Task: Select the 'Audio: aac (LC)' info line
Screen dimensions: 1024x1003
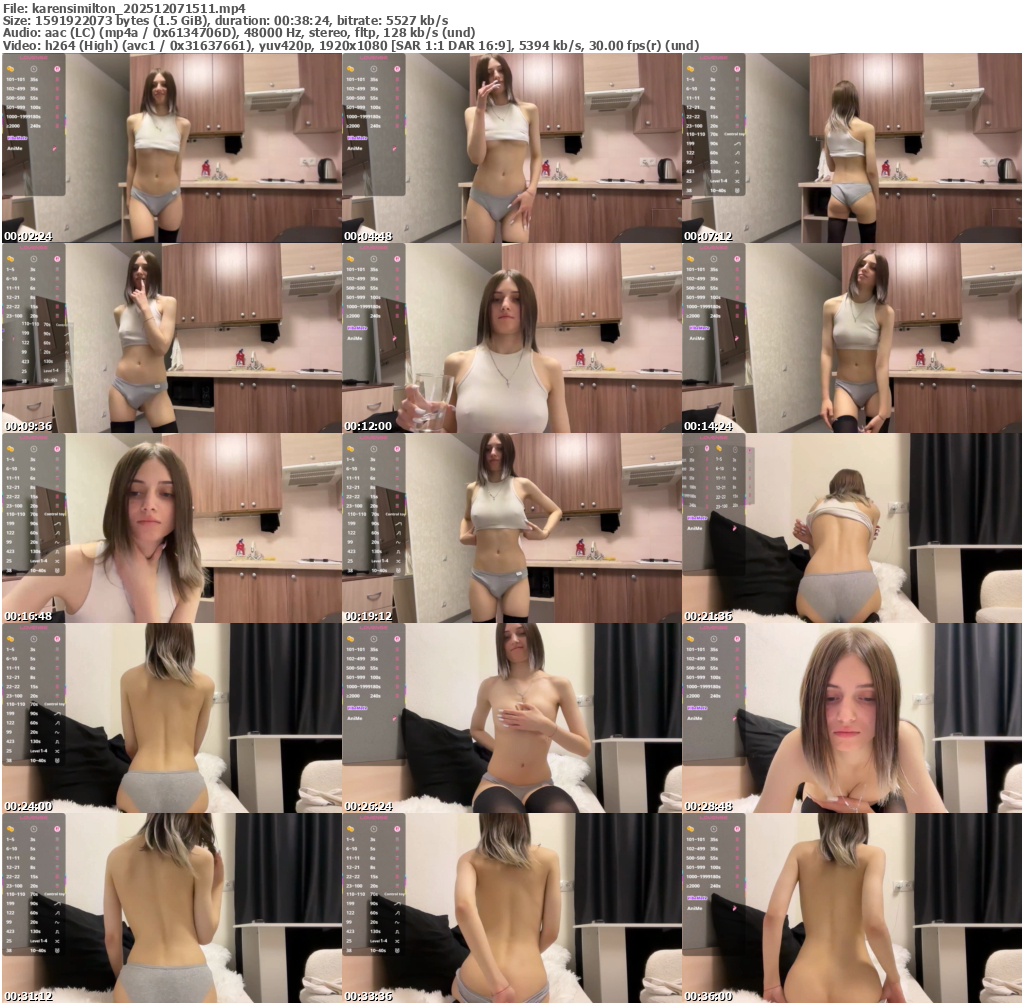Action: 239,33
